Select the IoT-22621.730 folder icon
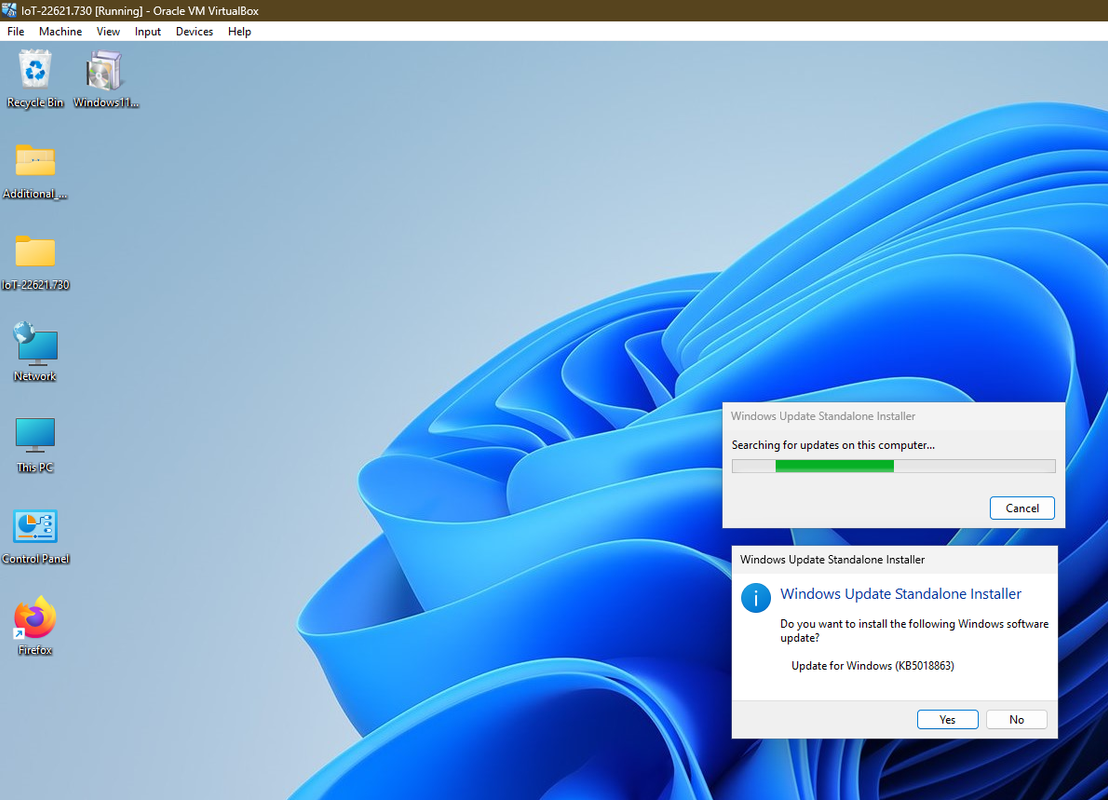Viewport: 1108px width, 800px height. point(35,262)
